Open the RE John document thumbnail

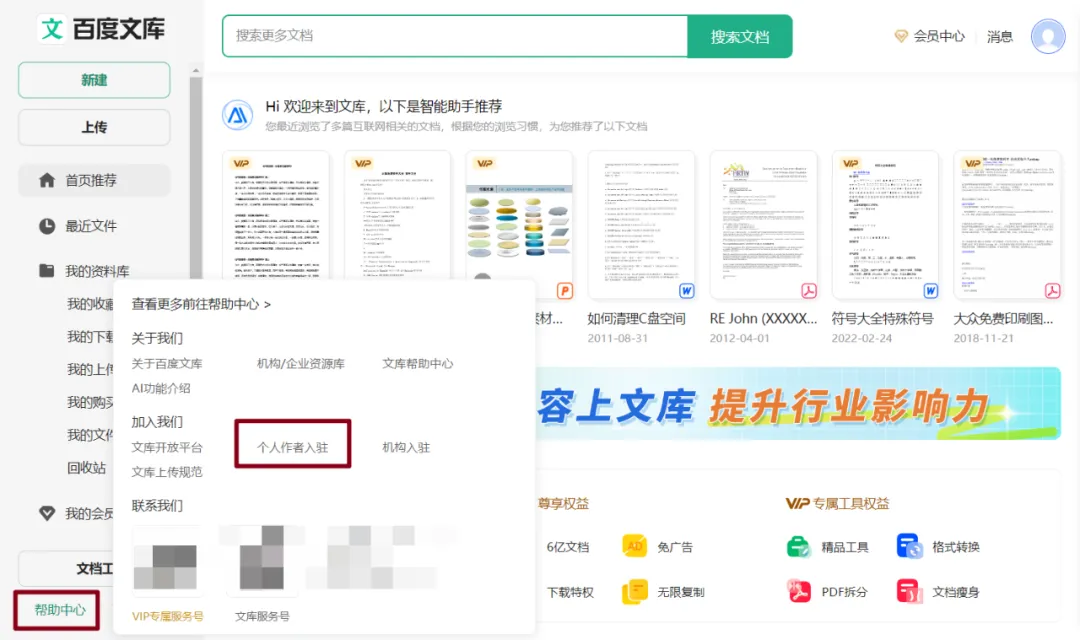[763, 225]
